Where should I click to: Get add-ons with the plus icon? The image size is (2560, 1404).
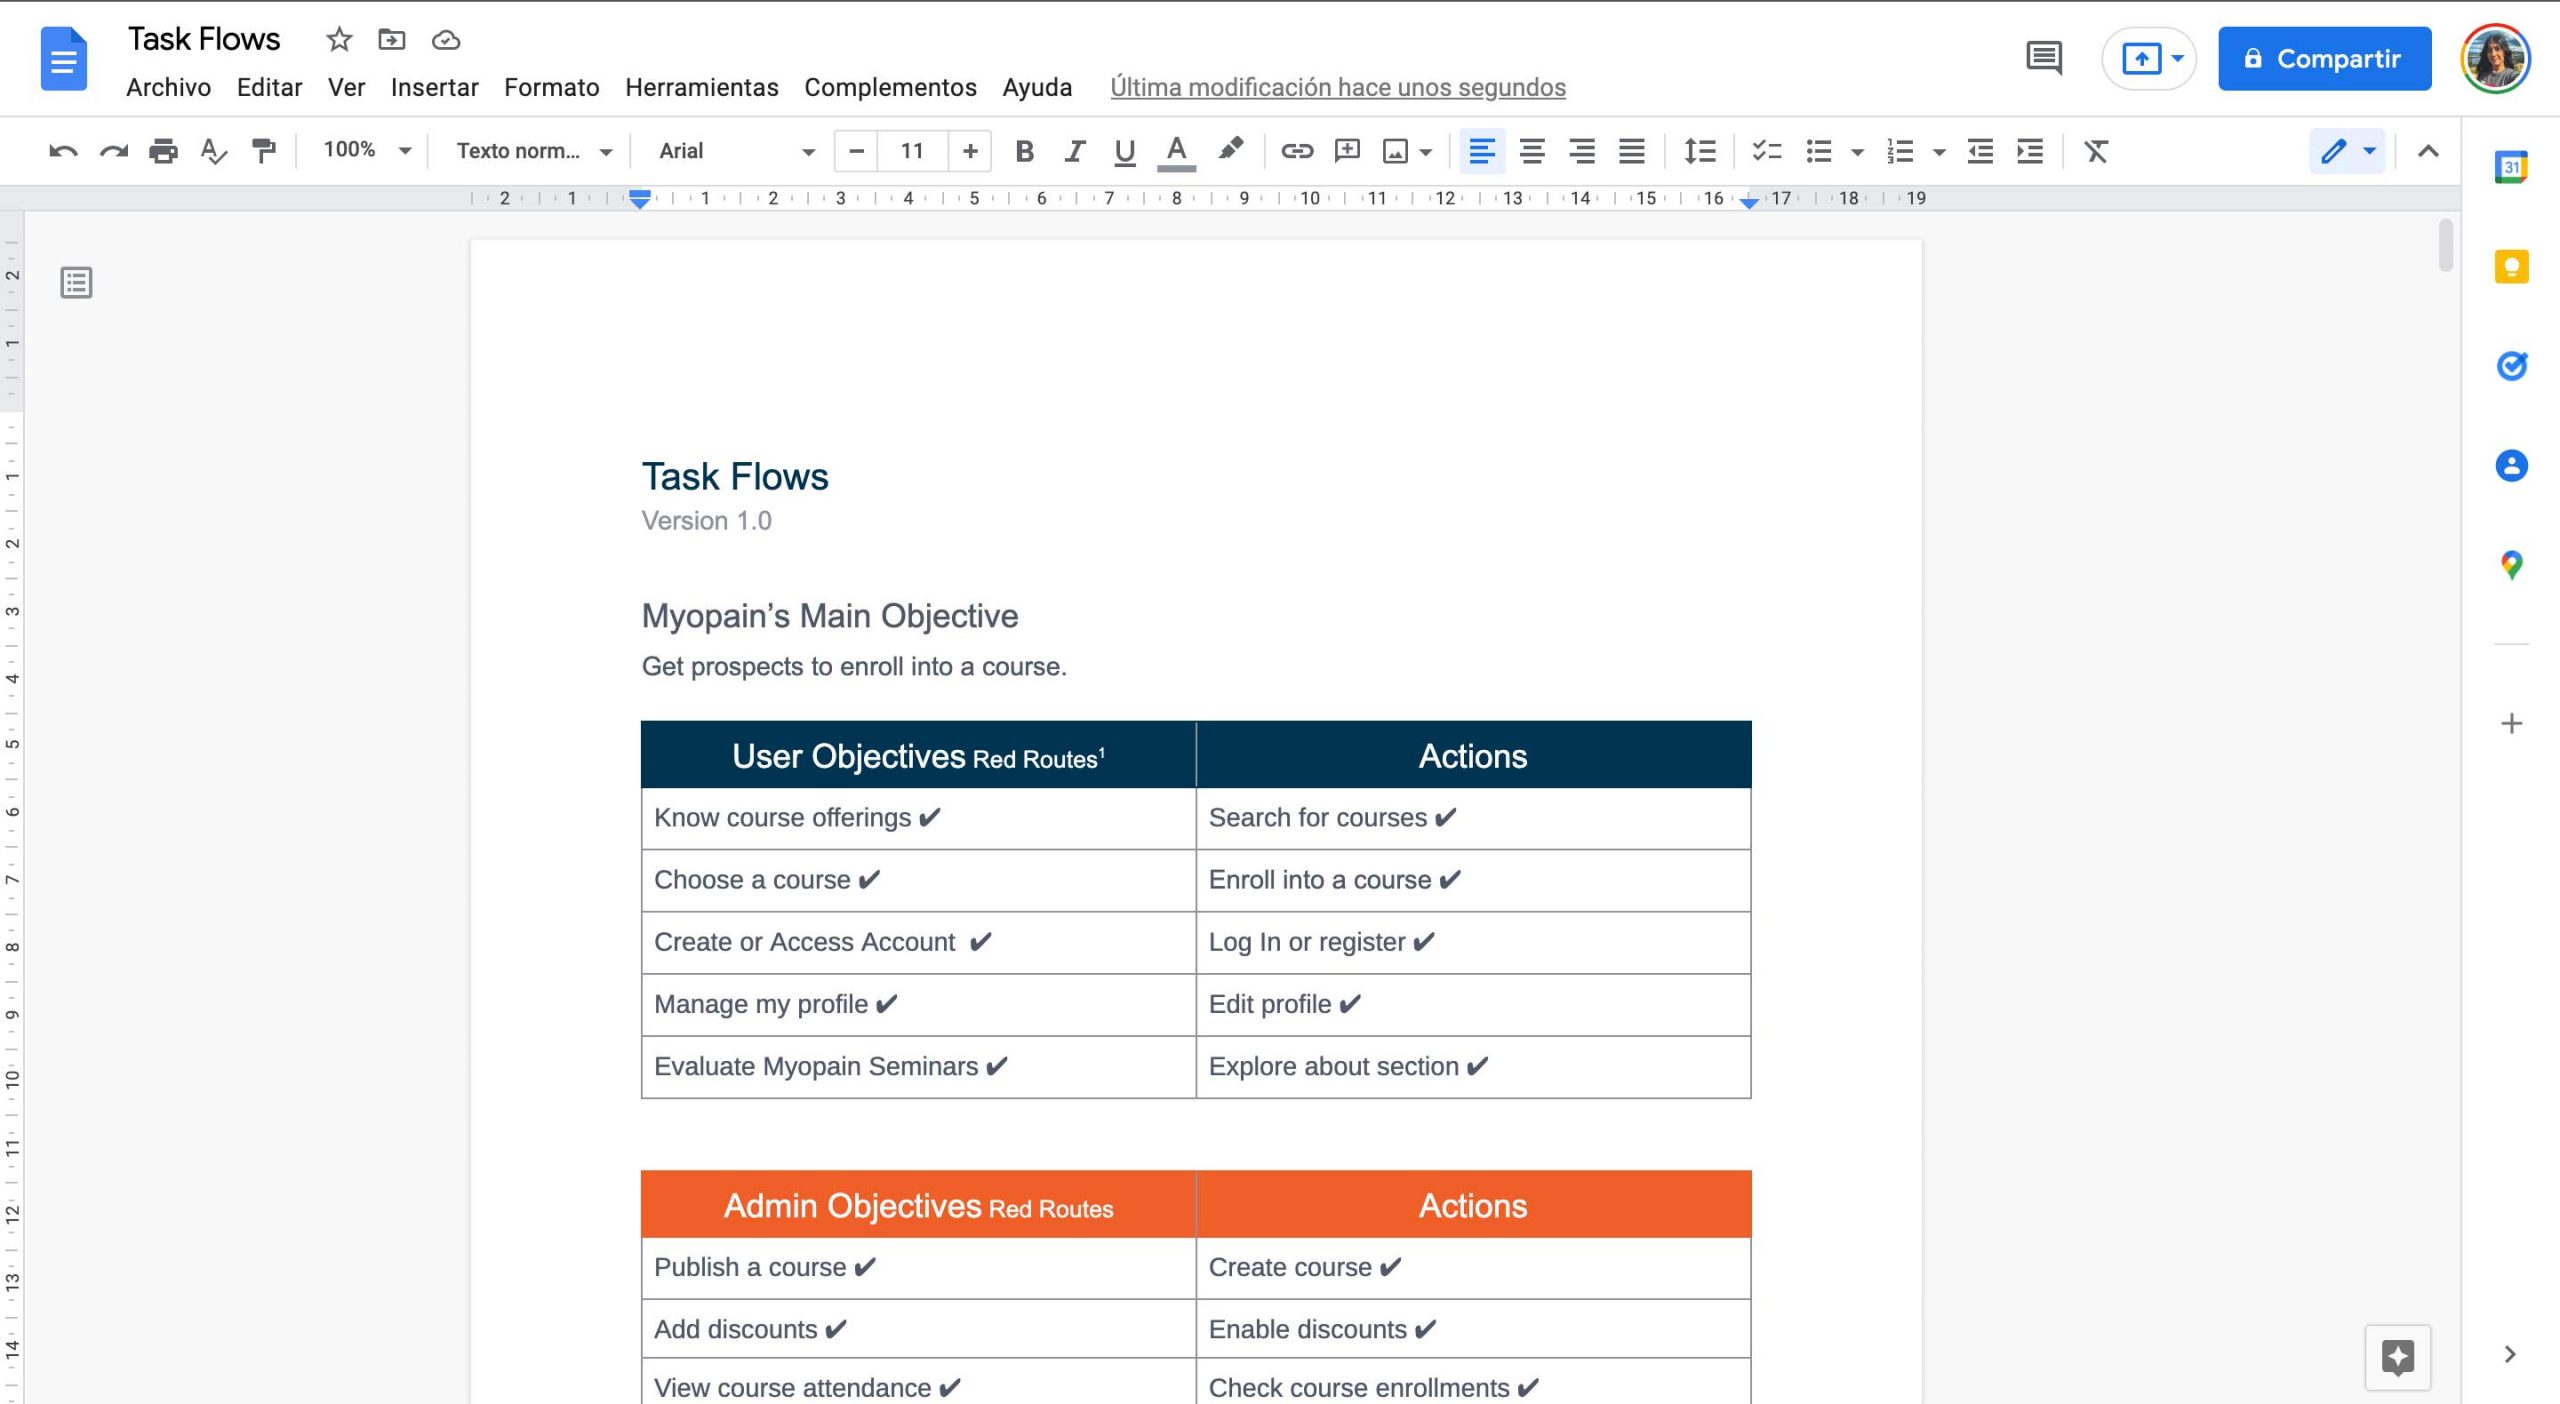2511,723
